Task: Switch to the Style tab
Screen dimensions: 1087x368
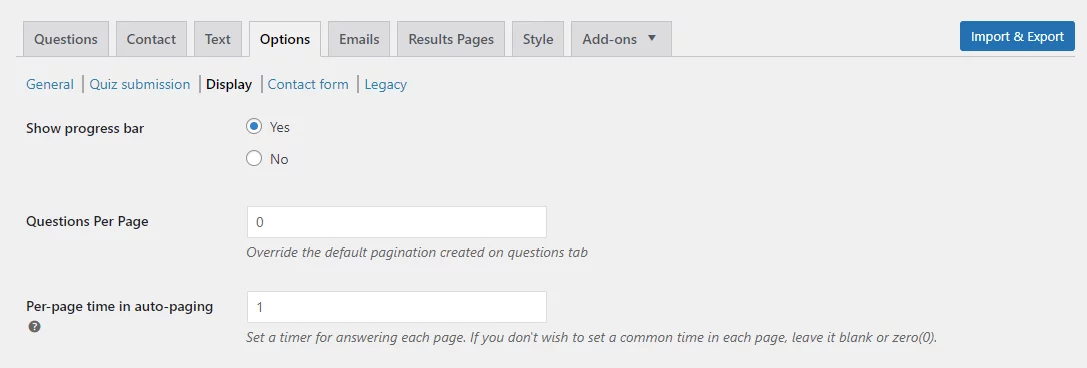Action: coord(538,39)
